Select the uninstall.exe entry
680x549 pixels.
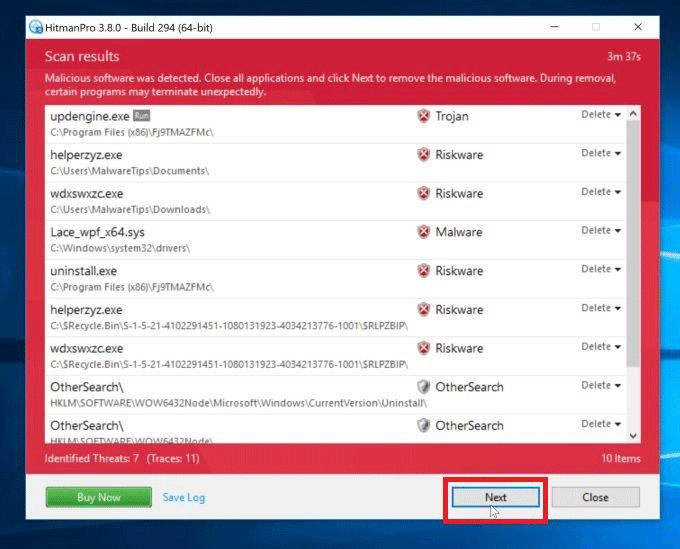click(336, 278)
